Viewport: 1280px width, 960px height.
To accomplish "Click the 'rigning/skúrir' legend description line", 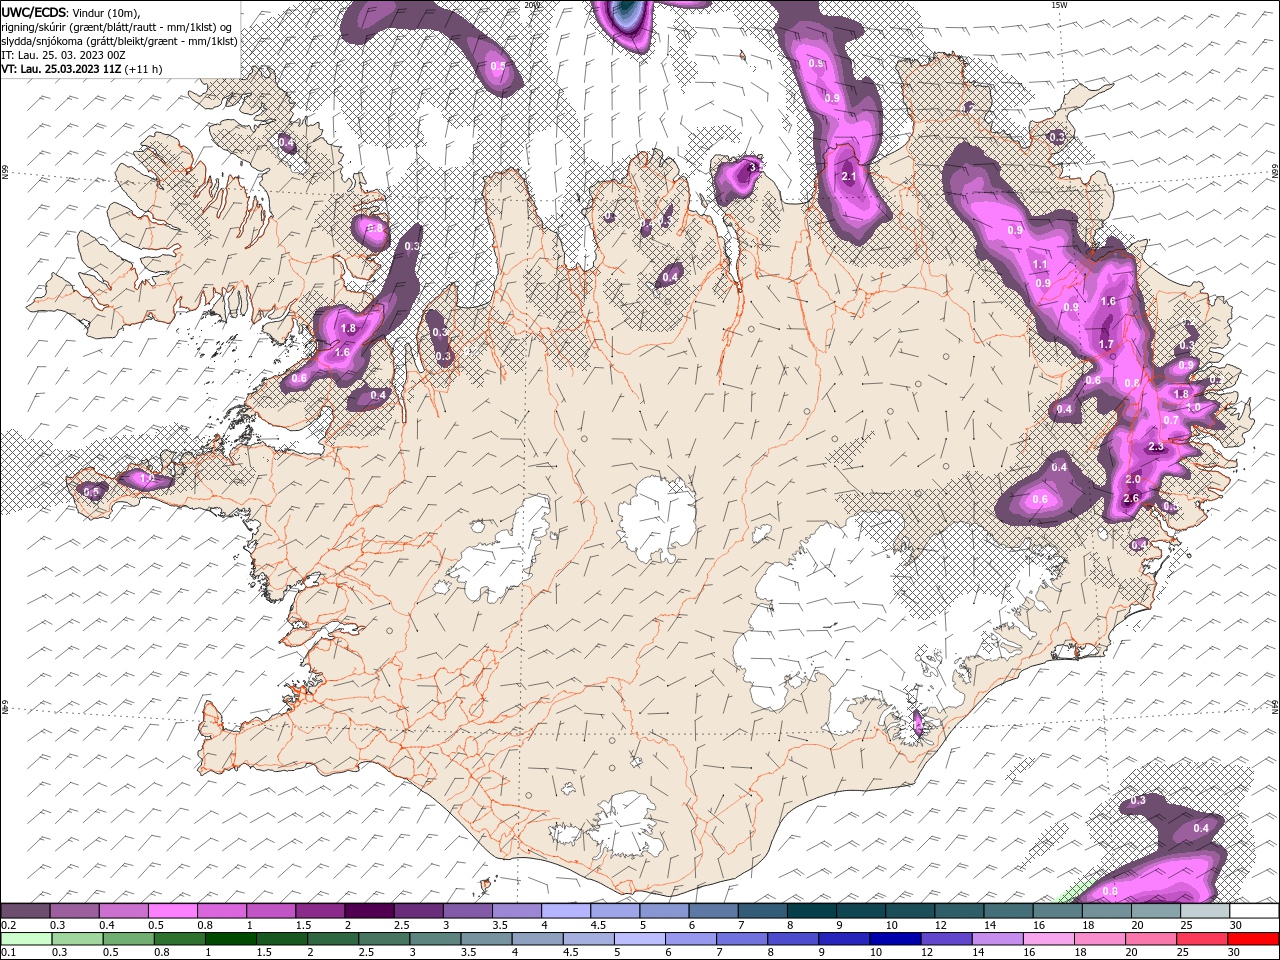I will (117, 26).
